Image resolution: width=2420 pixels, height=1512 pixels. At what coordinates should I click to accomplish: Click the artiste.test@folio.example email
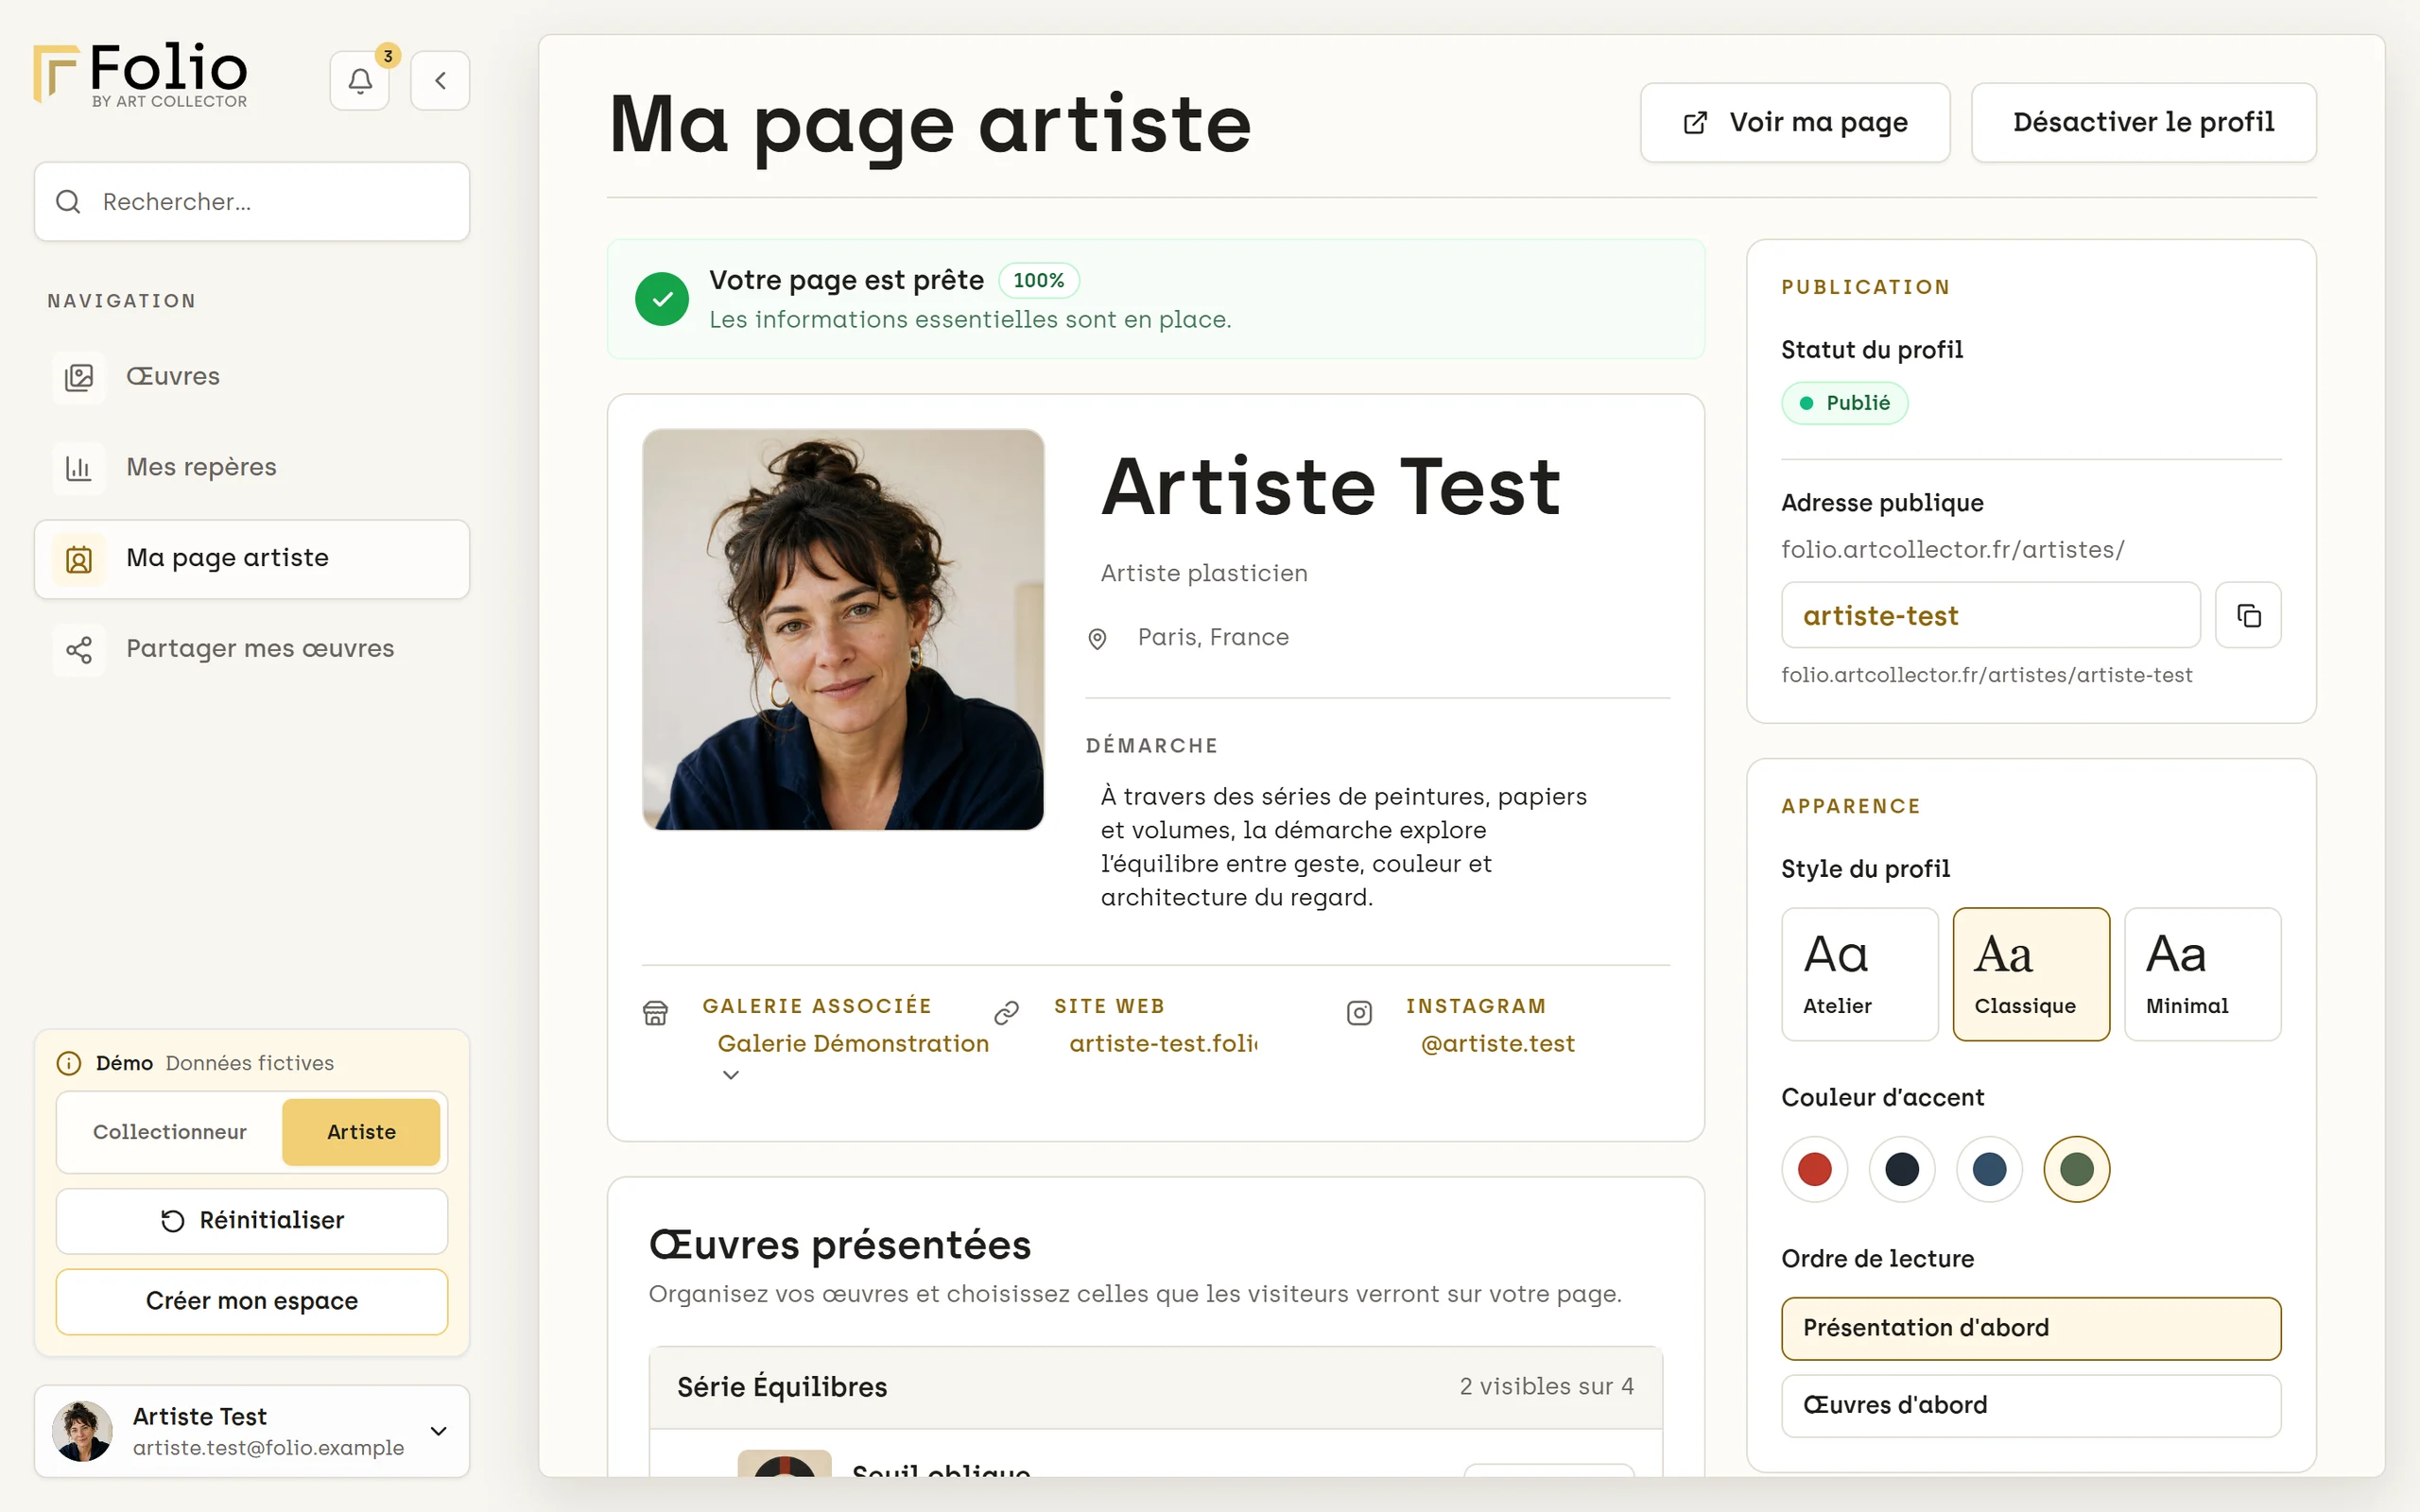(x=268, y=1448)
